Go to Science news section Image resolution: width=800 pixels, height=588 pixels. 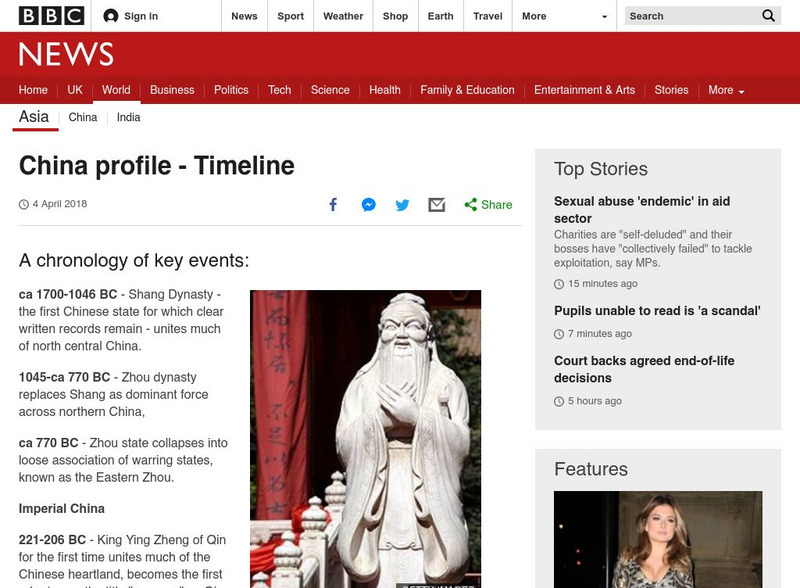coord(330,90)
